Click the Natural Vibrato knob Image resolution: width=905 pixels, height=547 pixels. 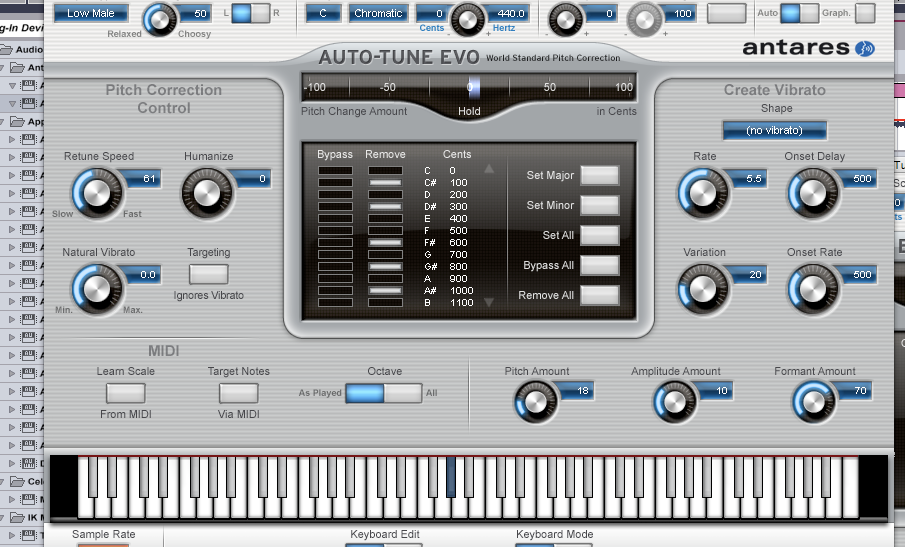[x=97, y=289]
